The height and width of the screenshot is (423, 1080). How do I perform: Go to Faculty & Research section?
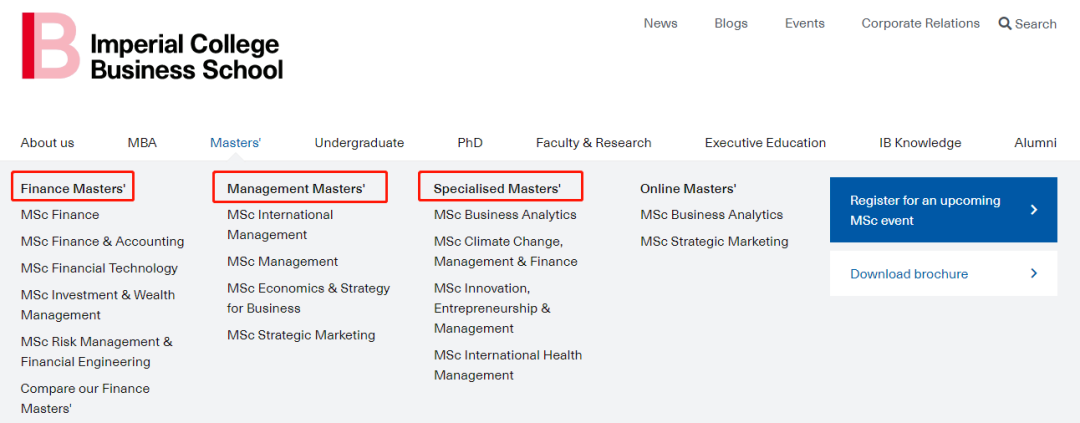[x=594, y=143]
